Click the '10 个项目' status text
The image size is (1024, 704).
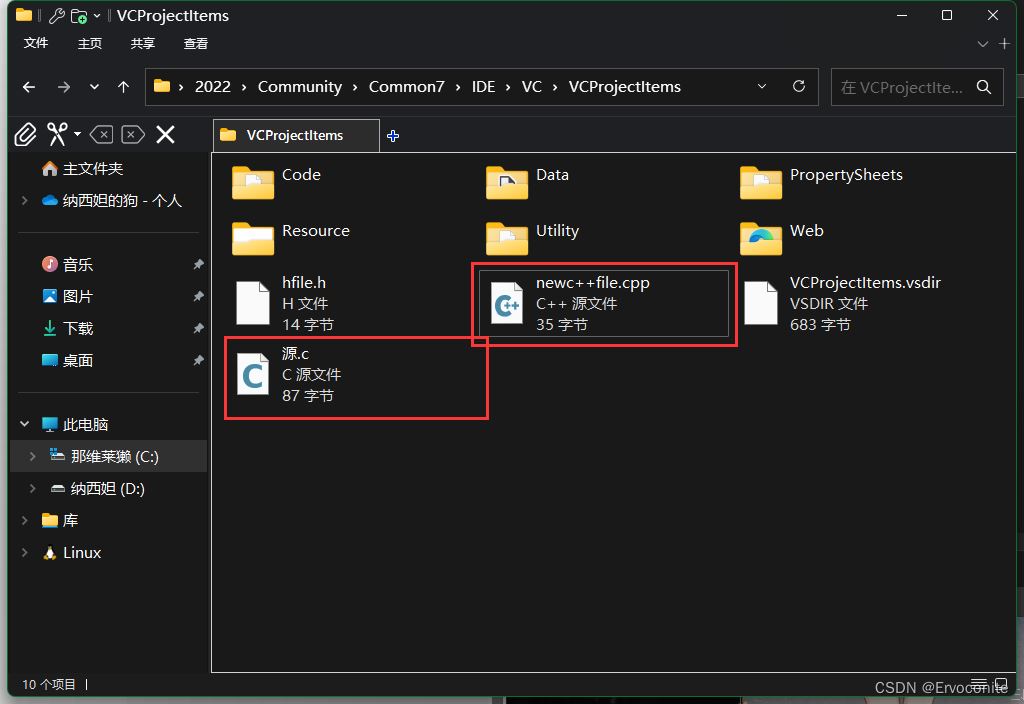click(49, 684)
